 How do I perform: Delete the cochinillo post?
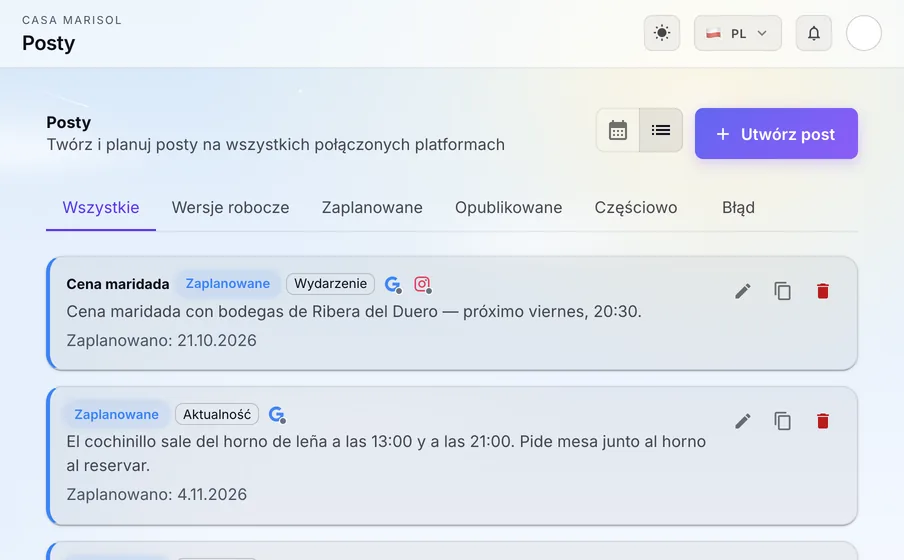tap(823, 421)
